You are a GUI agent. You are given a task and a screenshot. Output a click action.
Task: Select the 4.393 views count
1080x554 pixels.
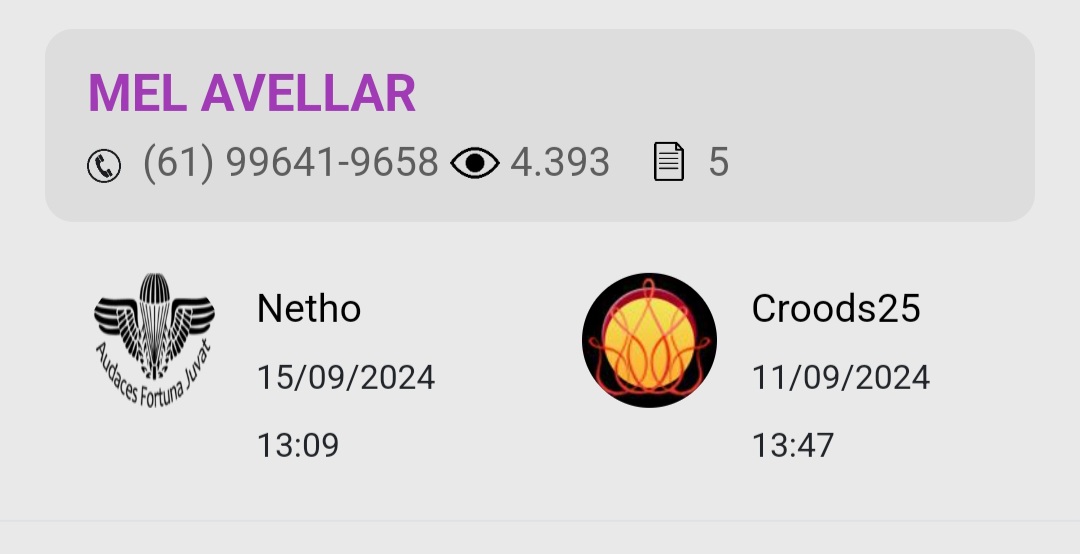tap(560, 163)
